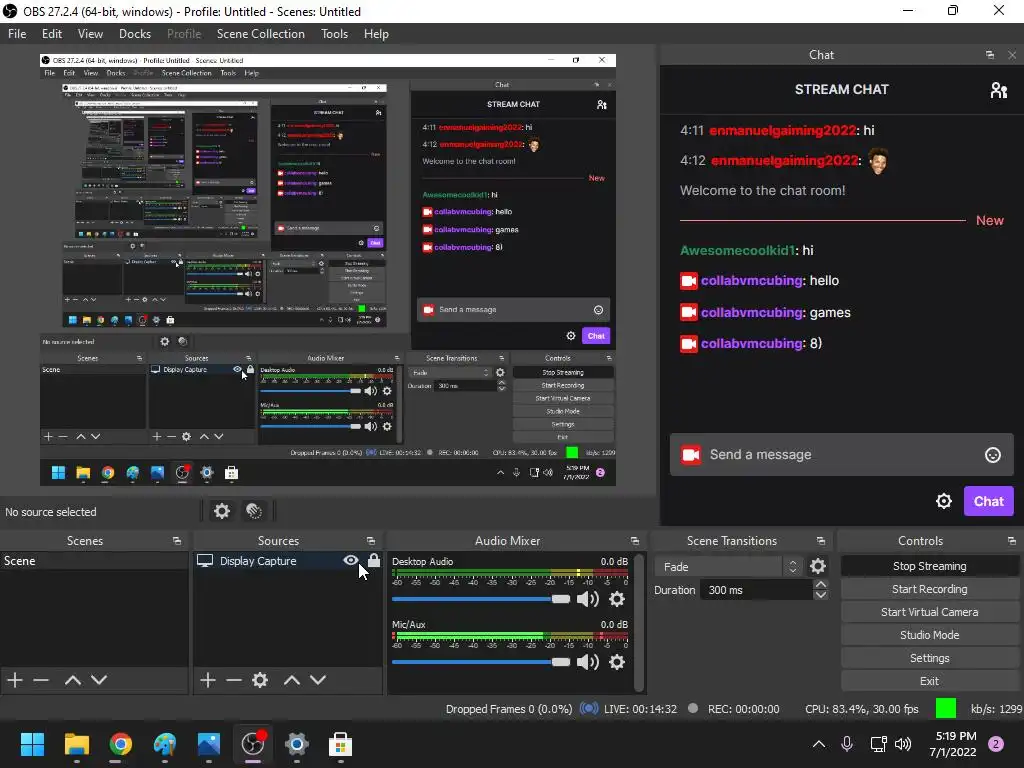
Task: Open Microsoft Store from taskbar
Action: point(340,744)
